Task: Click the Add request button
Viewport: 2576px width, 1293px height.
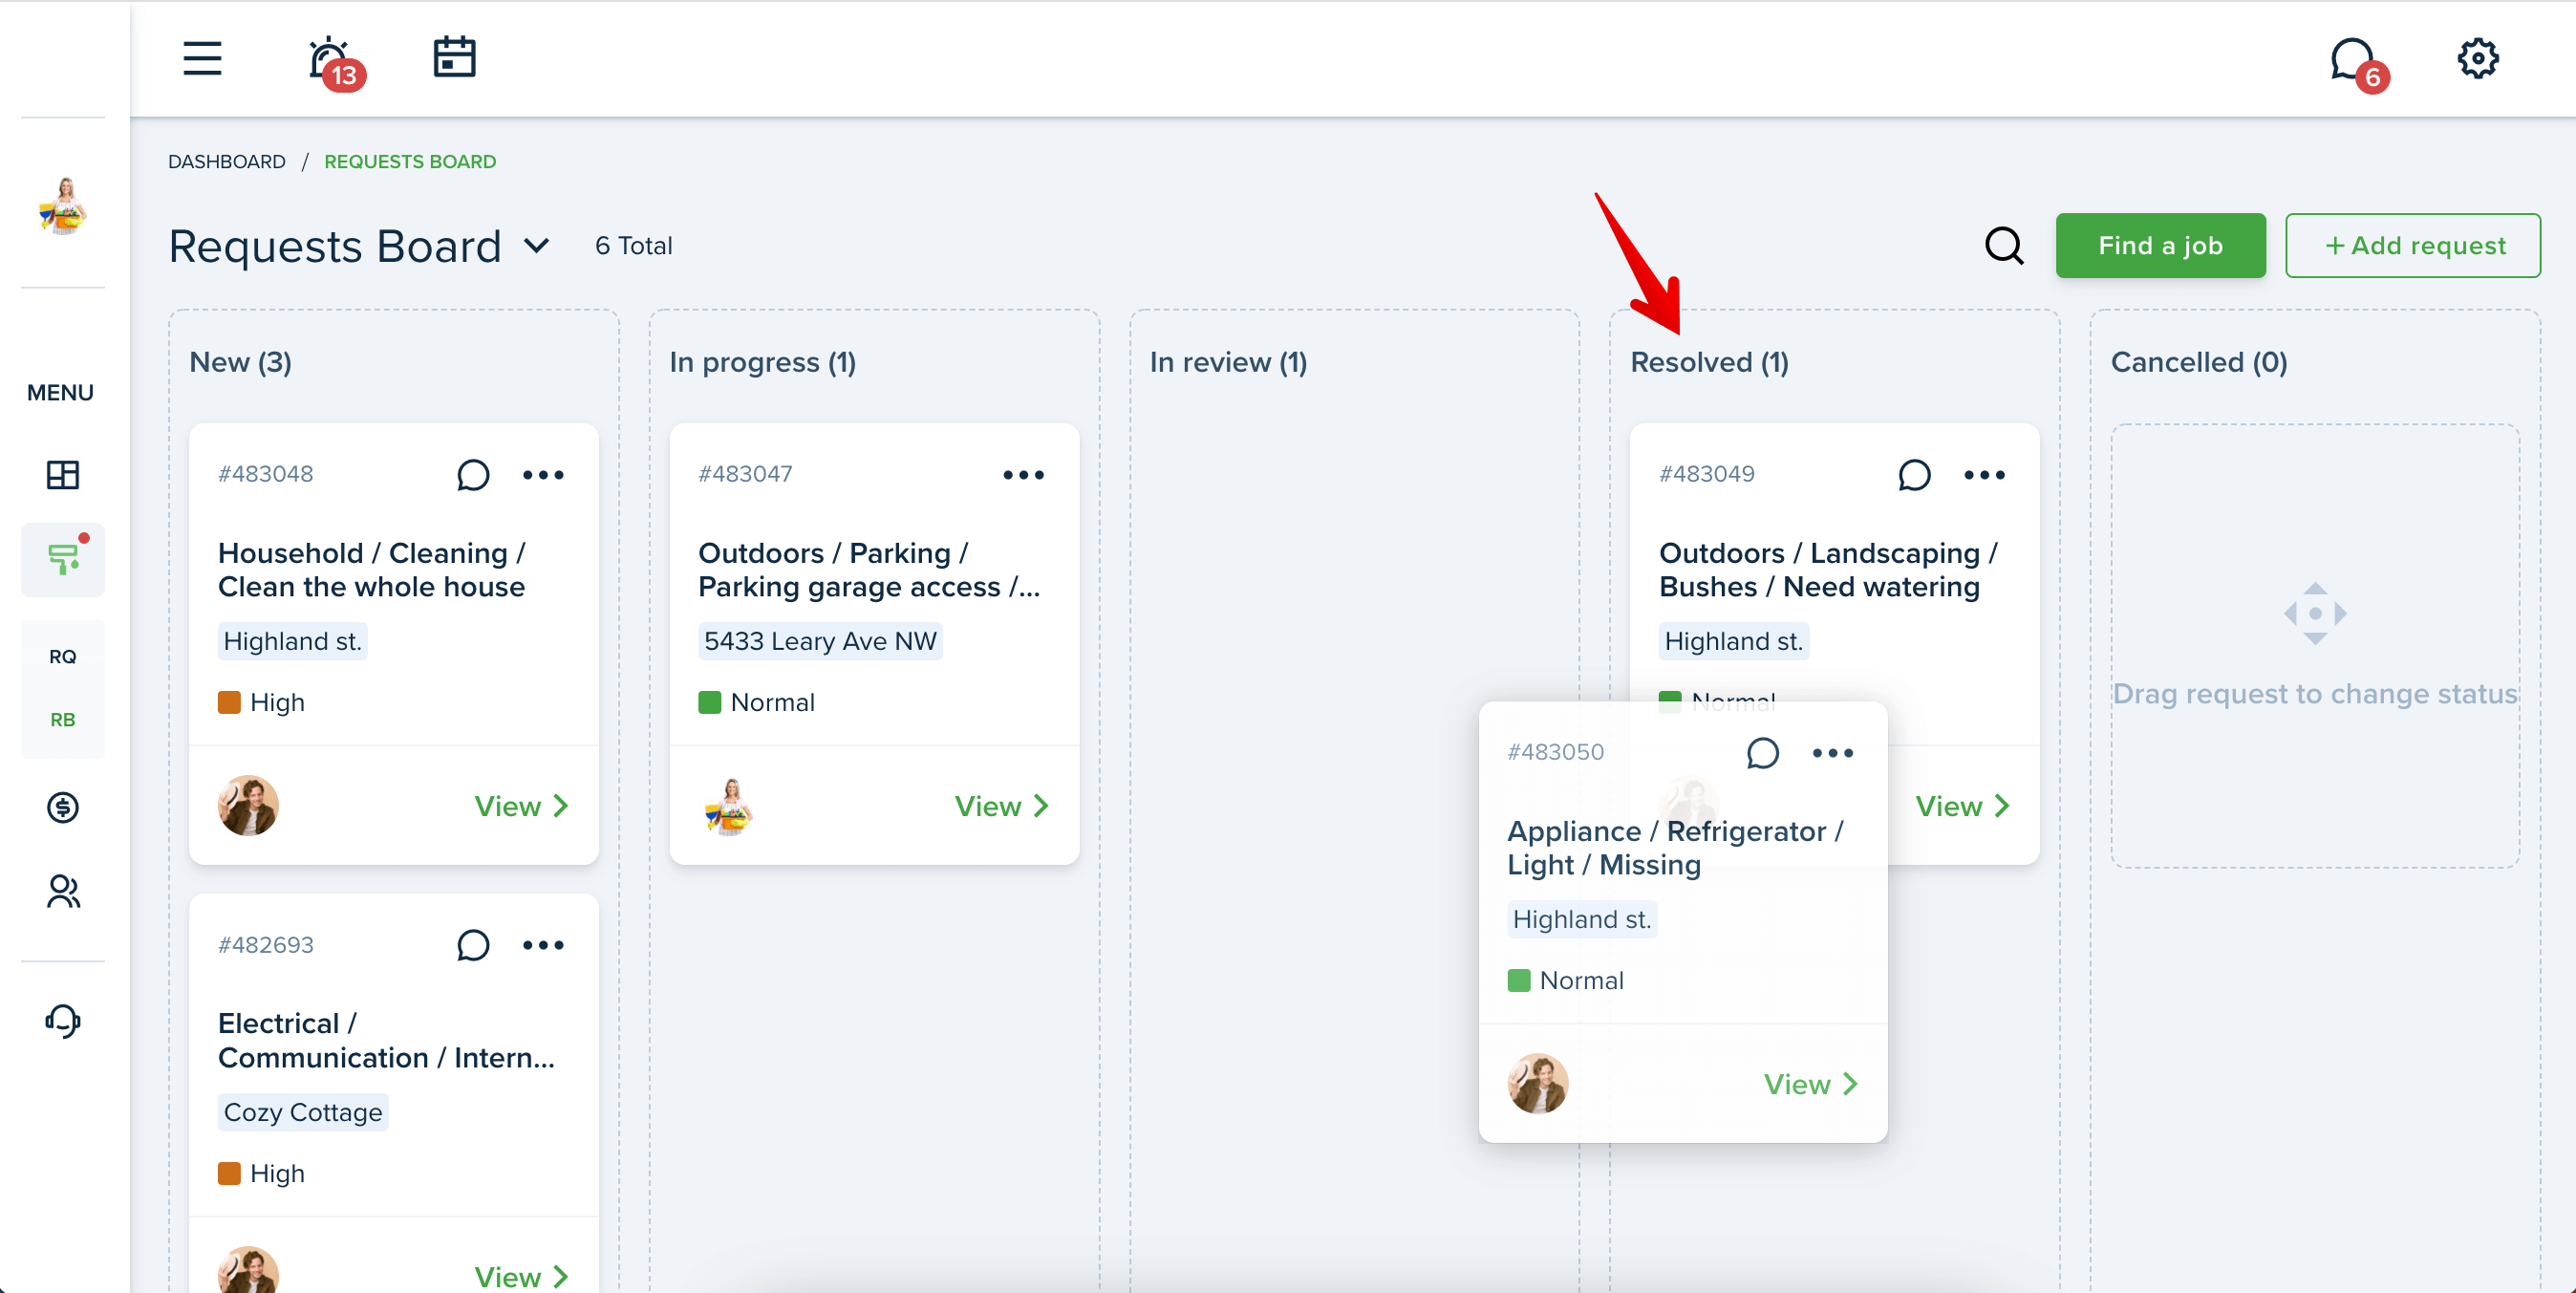Action: tap(2412, 246)
